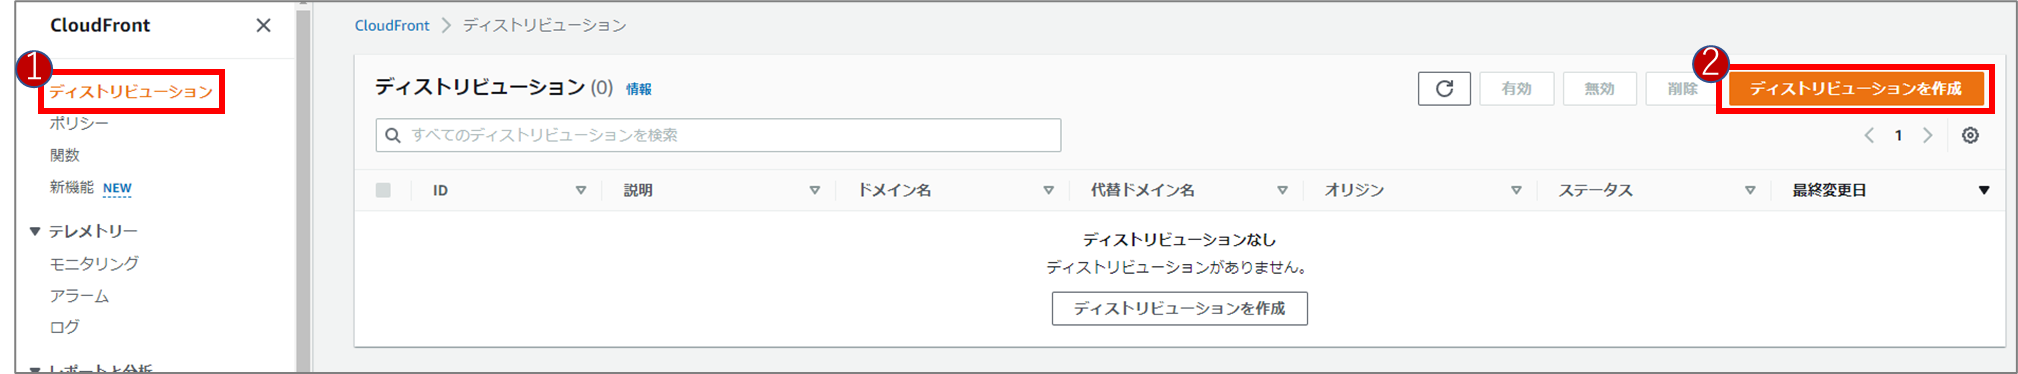Screen dimensions: 2018x374
Task: Go to next page arrow
Action: [x=1927, y=135]
